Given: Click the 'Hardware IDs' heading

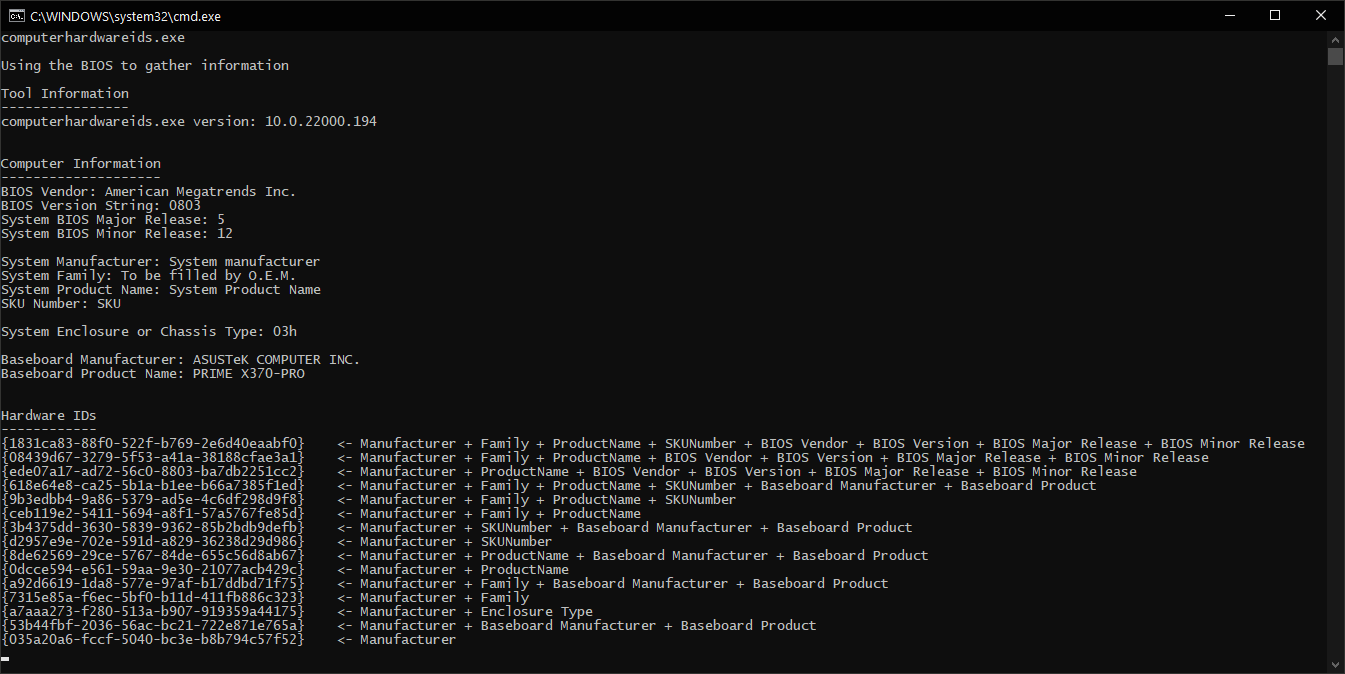Looking at the screenshot, I should pos(49,415).
